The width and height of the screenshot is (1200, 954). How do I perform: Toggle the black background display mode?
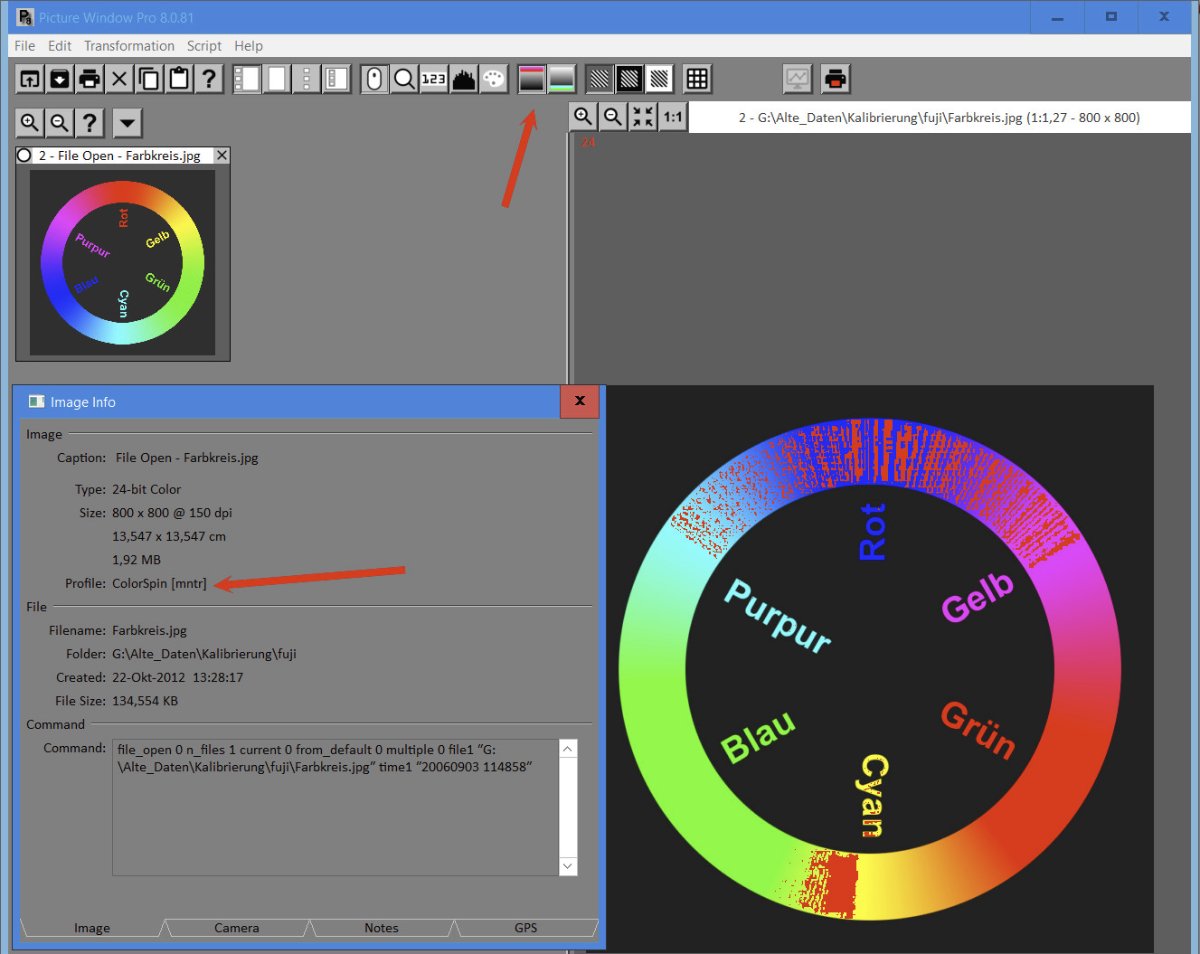pyautogui.click(x=629, y=79)
